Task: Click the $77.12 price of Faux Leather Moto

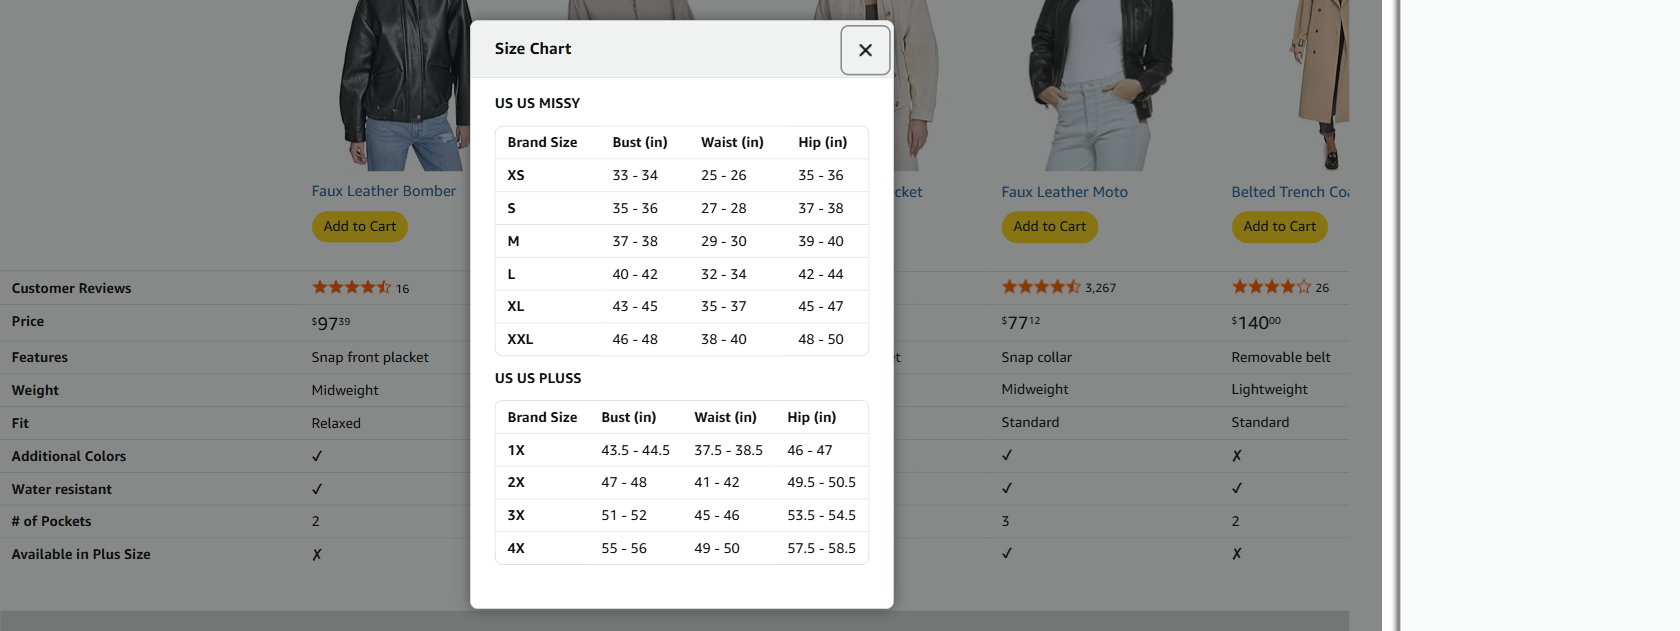Action: pyautogui.click(x=1021, y=322)
